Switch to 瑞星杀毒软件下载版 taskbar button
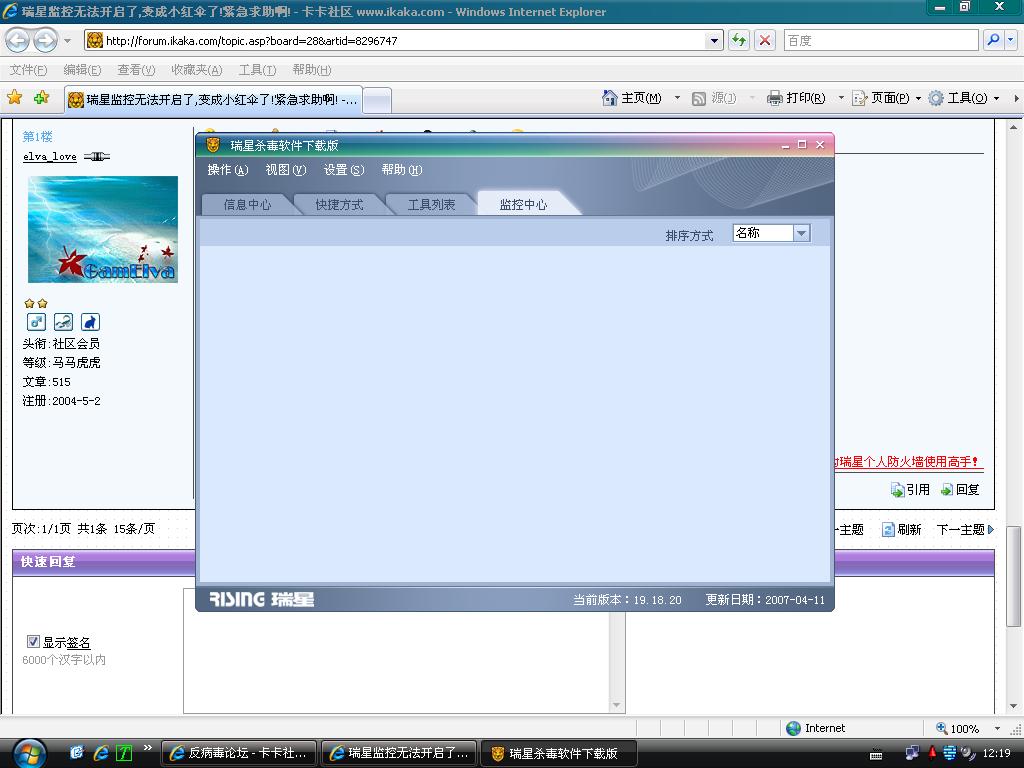 (x=558, y=753)
